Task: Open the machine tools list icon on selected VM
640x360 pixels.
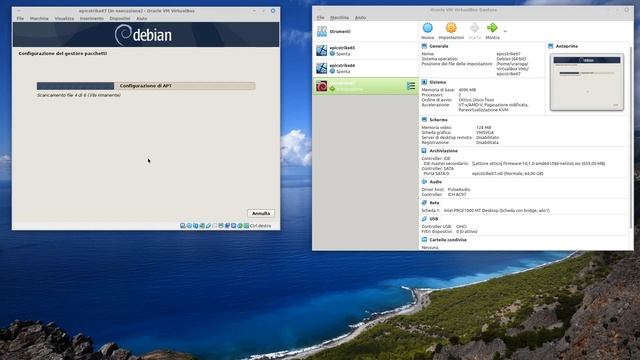Action: (411, 86)
